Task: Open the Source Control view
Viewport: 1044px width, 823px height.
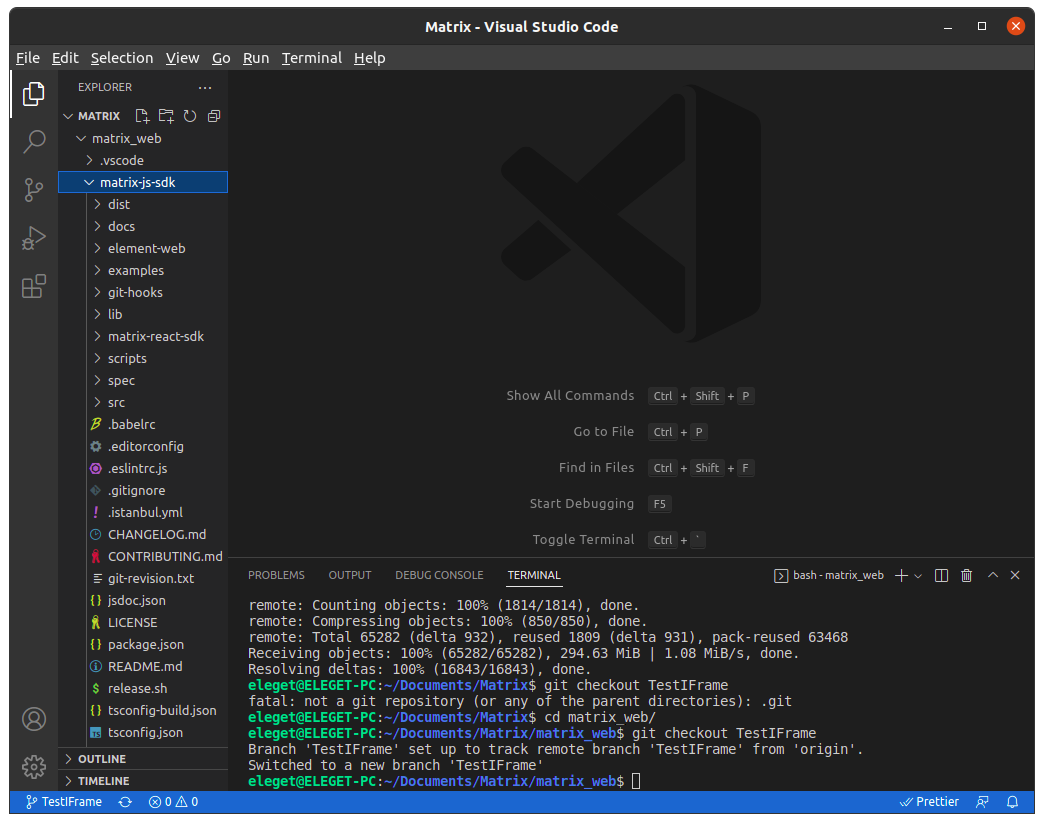Action: click(x=34, y=190)
